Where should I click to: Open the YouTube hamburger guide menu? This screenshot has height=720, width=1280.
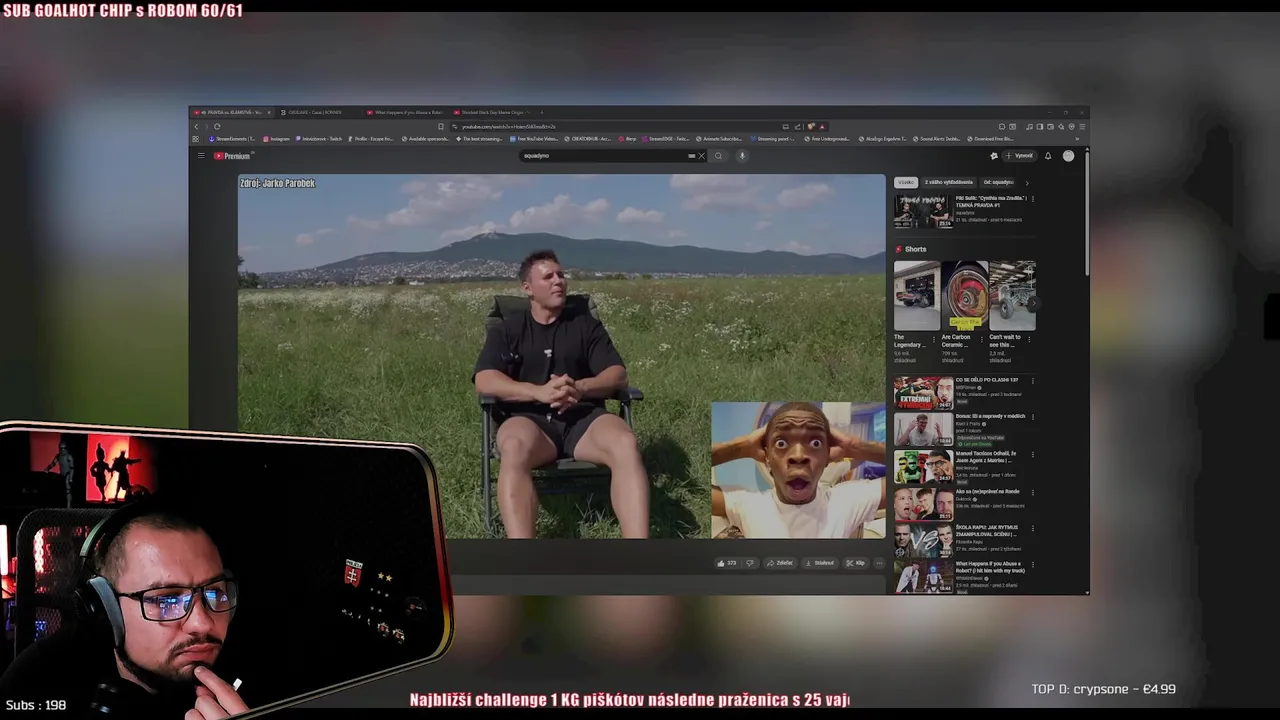201,156
